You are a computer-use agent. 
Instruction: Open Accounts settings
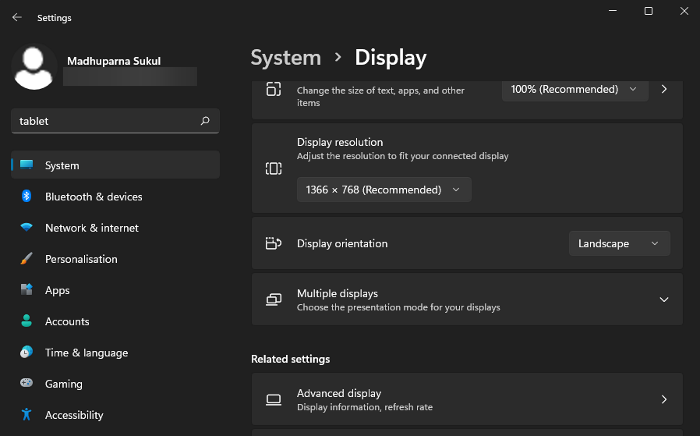click(116, 321)
